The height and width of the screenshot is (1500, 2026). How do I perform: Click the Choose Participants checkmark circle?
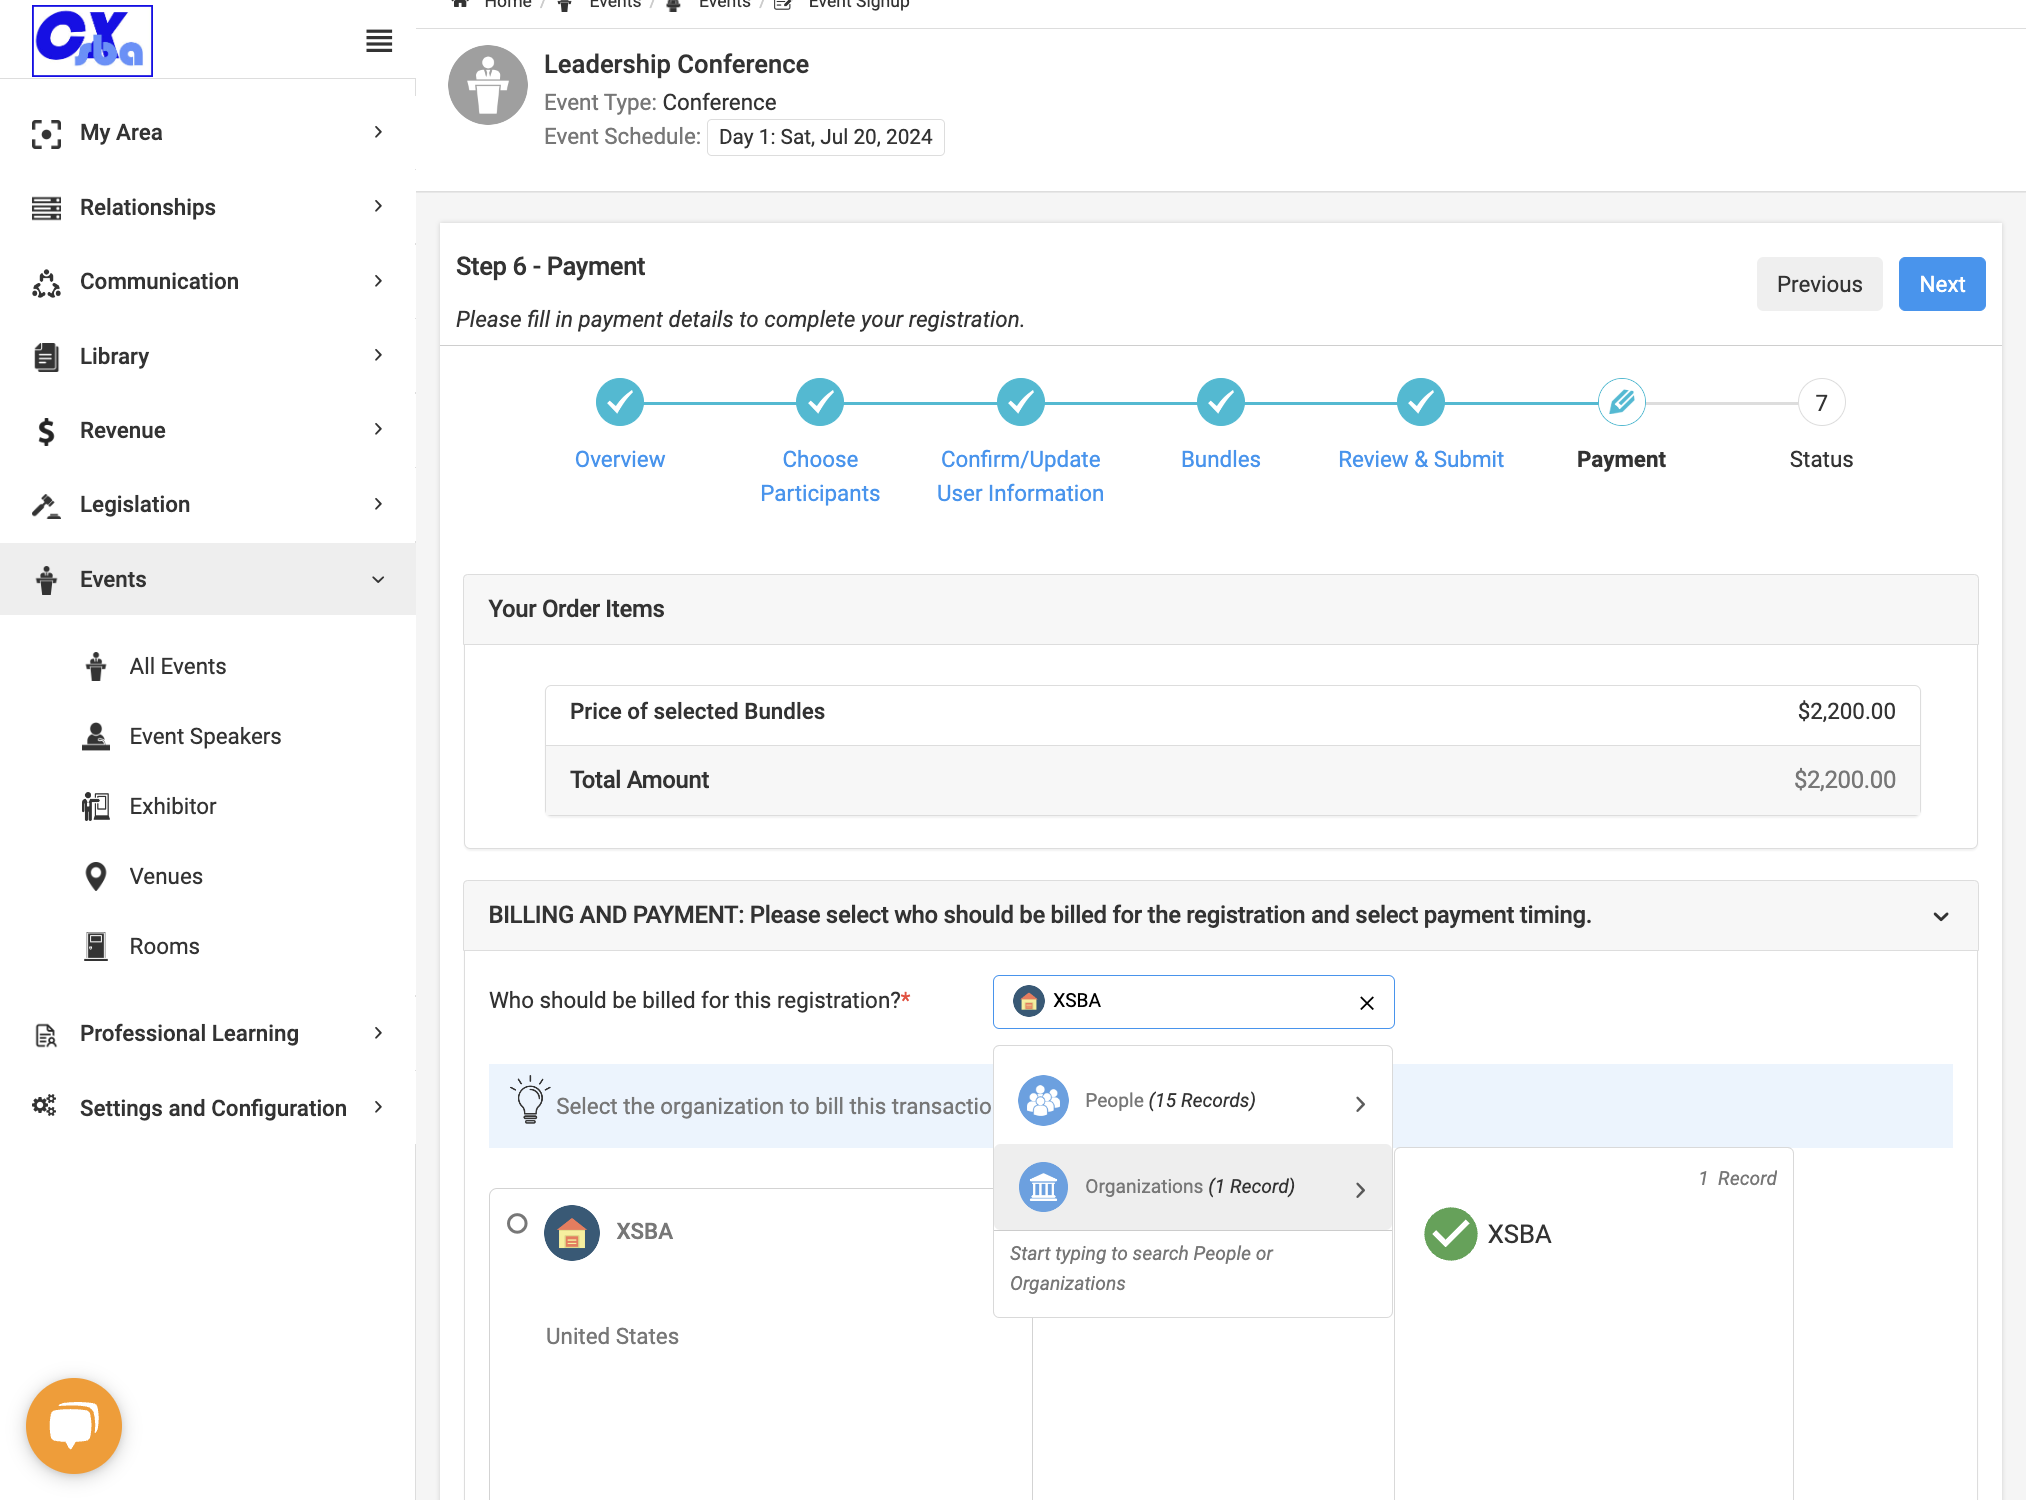(x=820, y=402)
